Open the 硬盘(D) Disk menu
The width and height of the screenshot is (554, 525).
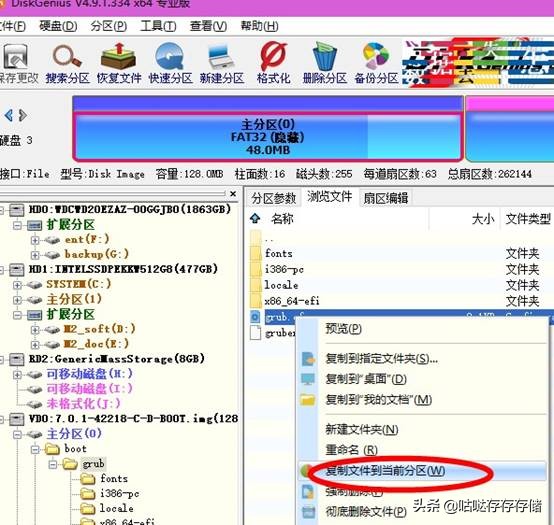58,26
